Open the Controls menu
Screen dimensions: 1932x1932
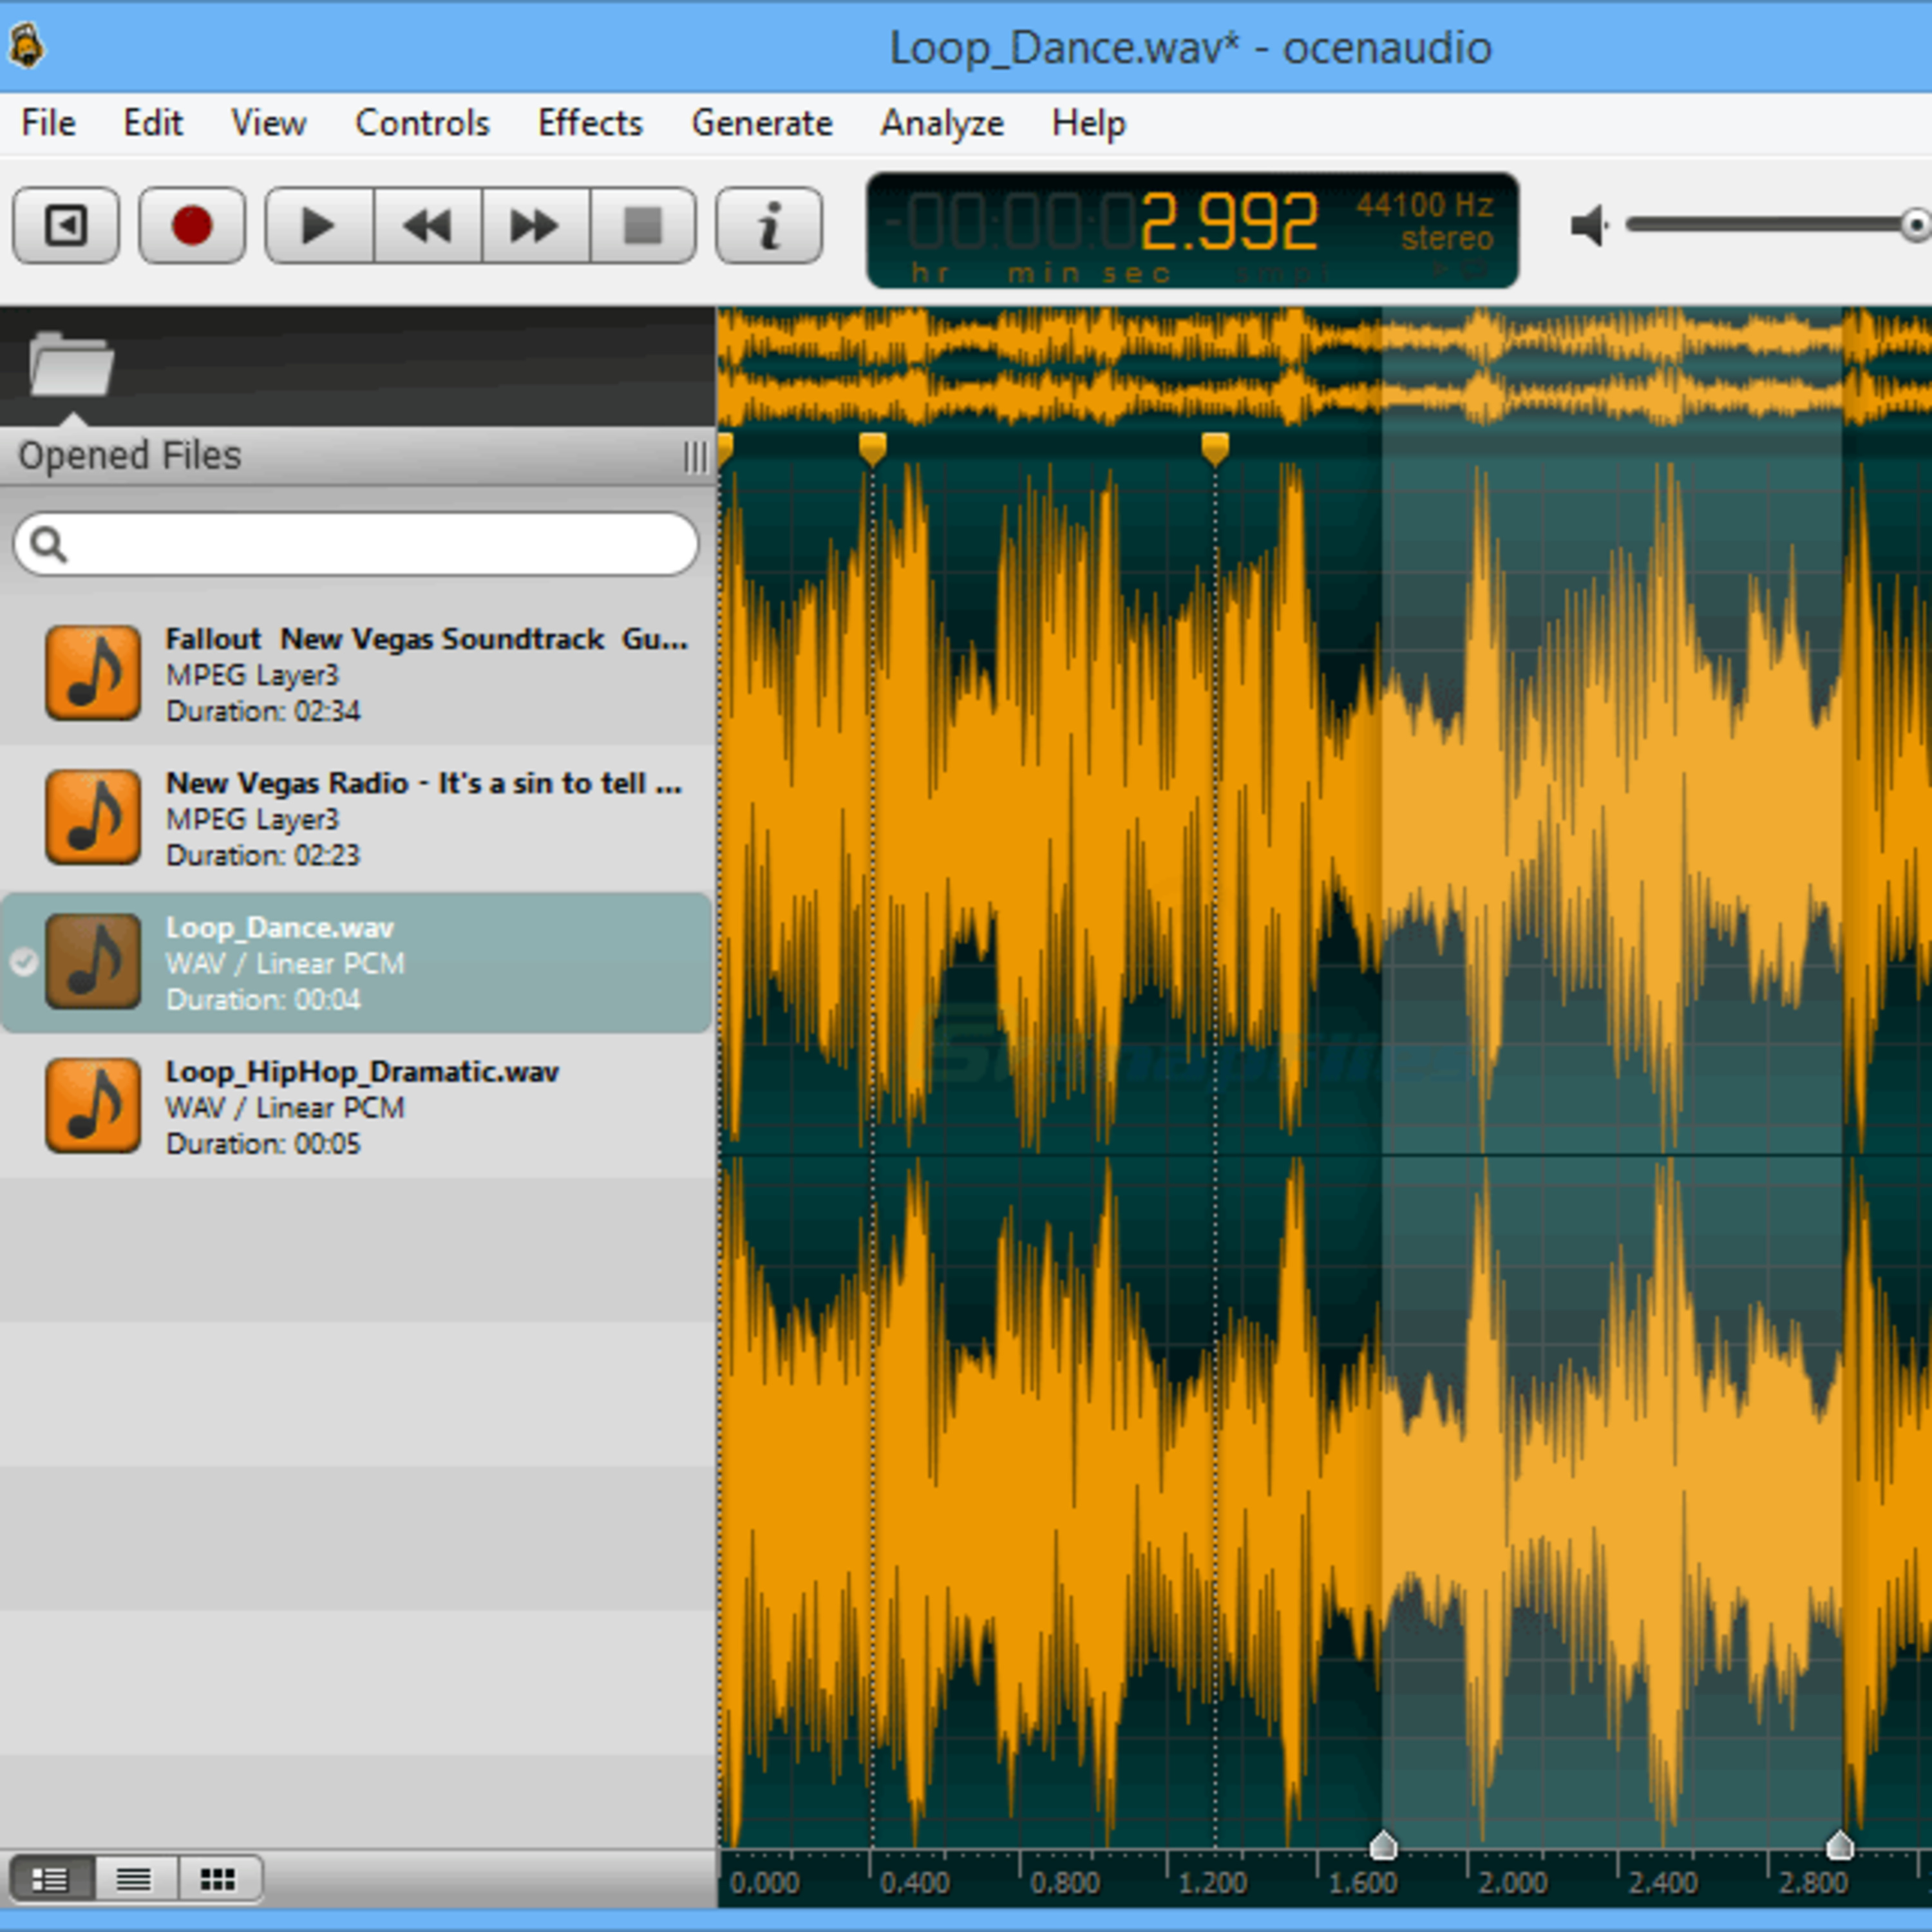coord(422,123)
